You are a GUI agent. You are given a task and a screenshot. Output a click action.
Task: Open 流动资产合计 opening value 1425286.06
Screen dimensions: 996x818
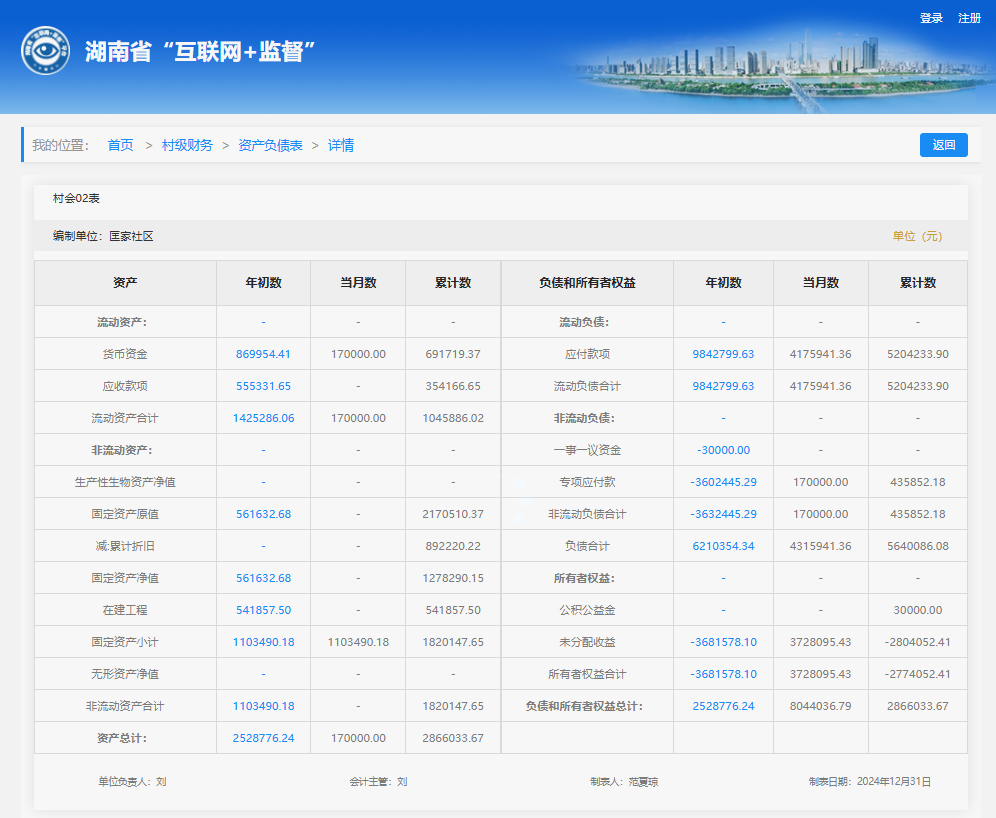pyautogui.click(x=263, y=418)
